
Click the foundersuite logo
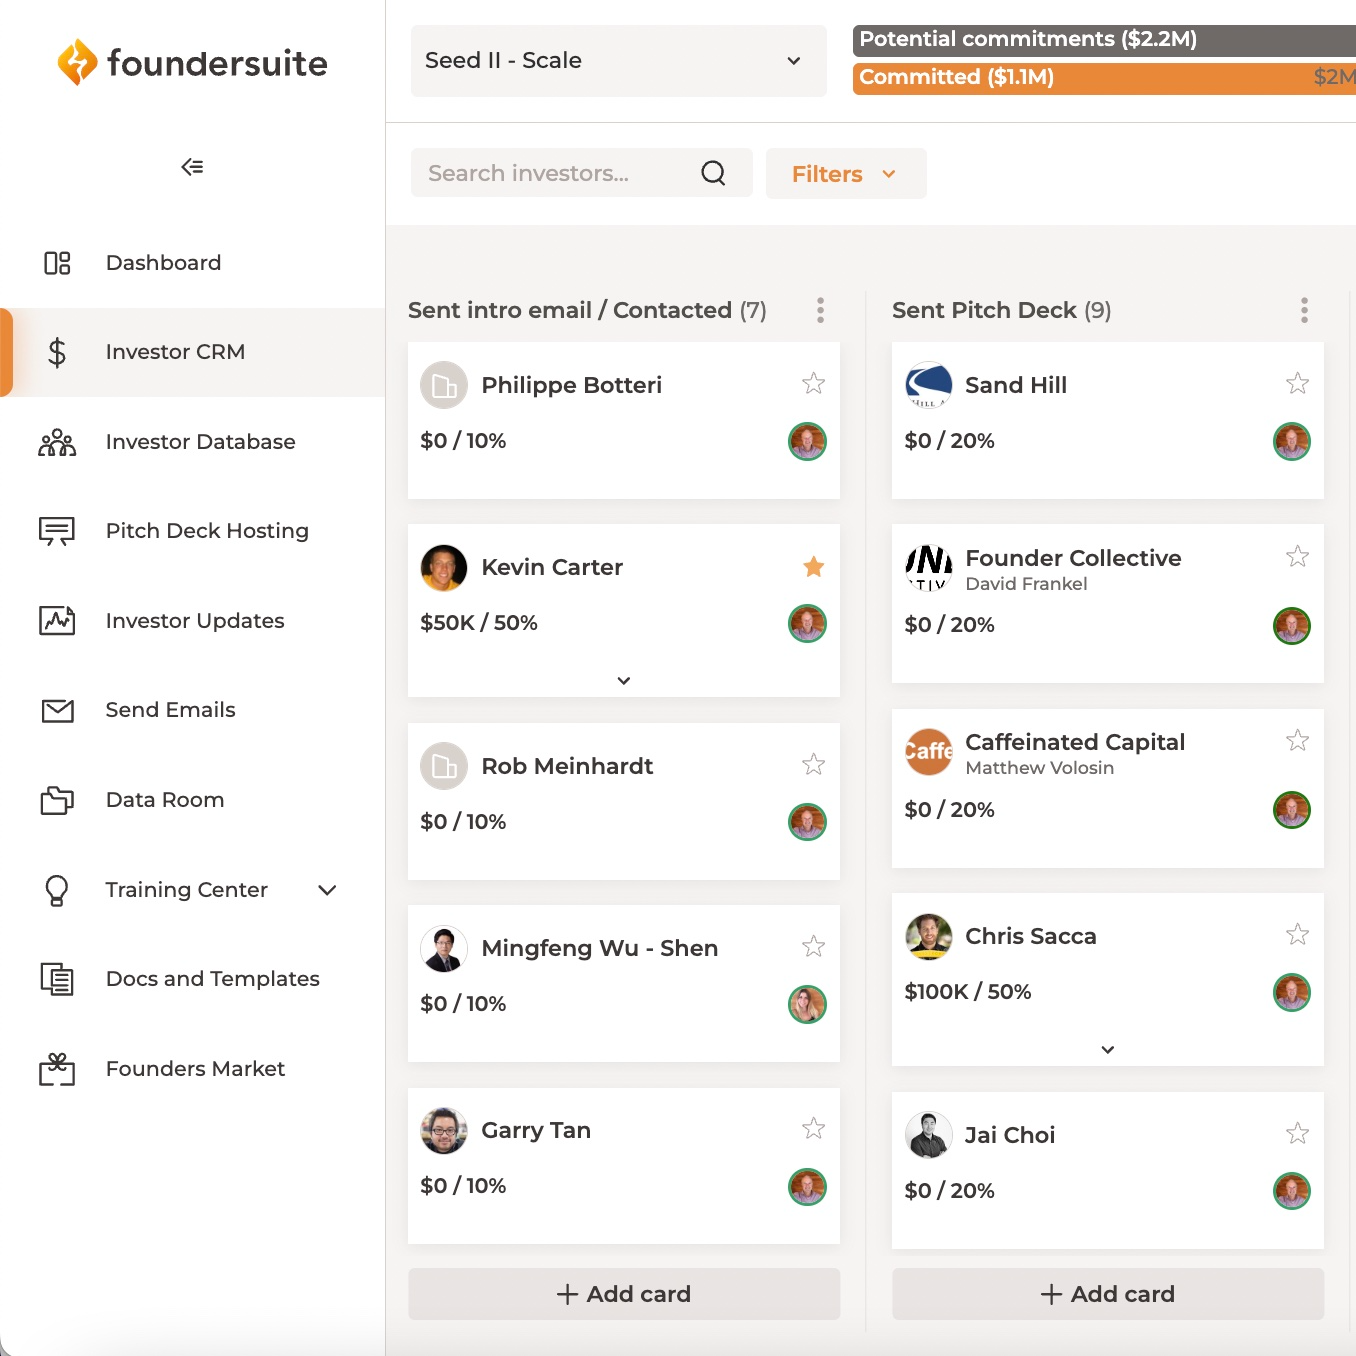(x=193, y=63)
